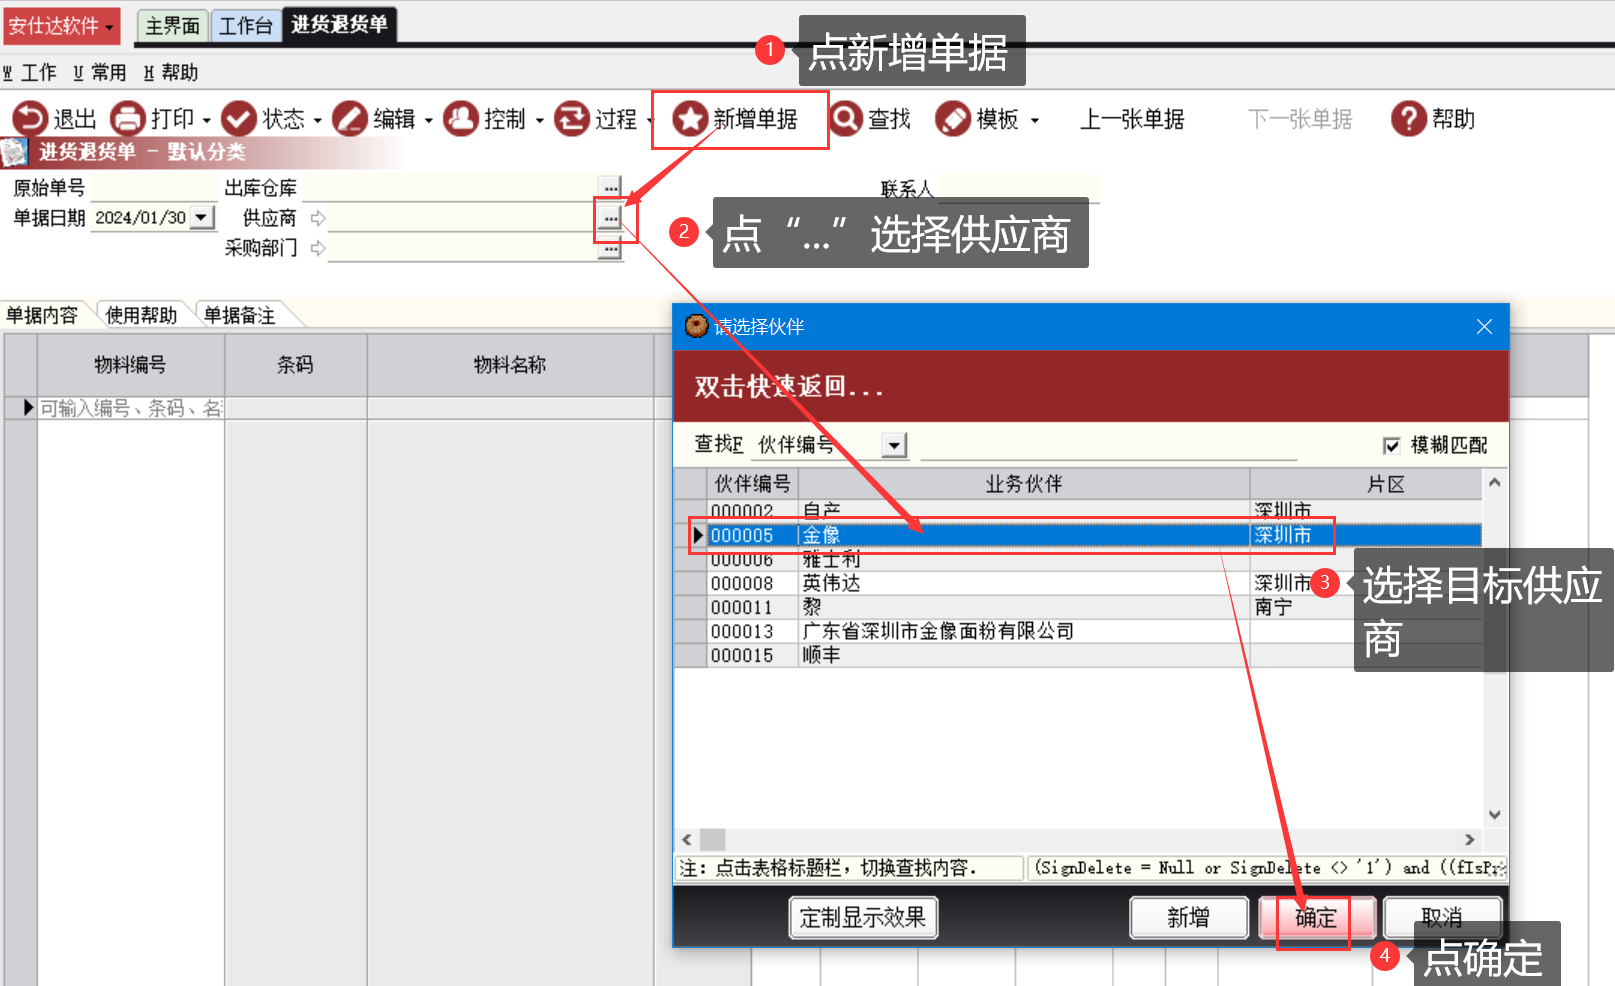Click the 采购部门 ellipsis lookup button
The image size is (1615, 986).
tap(610, 249)
